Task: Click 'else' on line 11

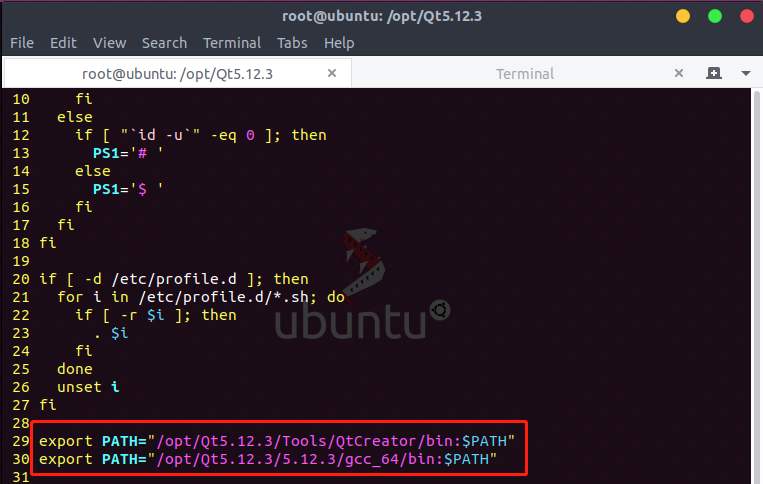Action: point(74,117)
